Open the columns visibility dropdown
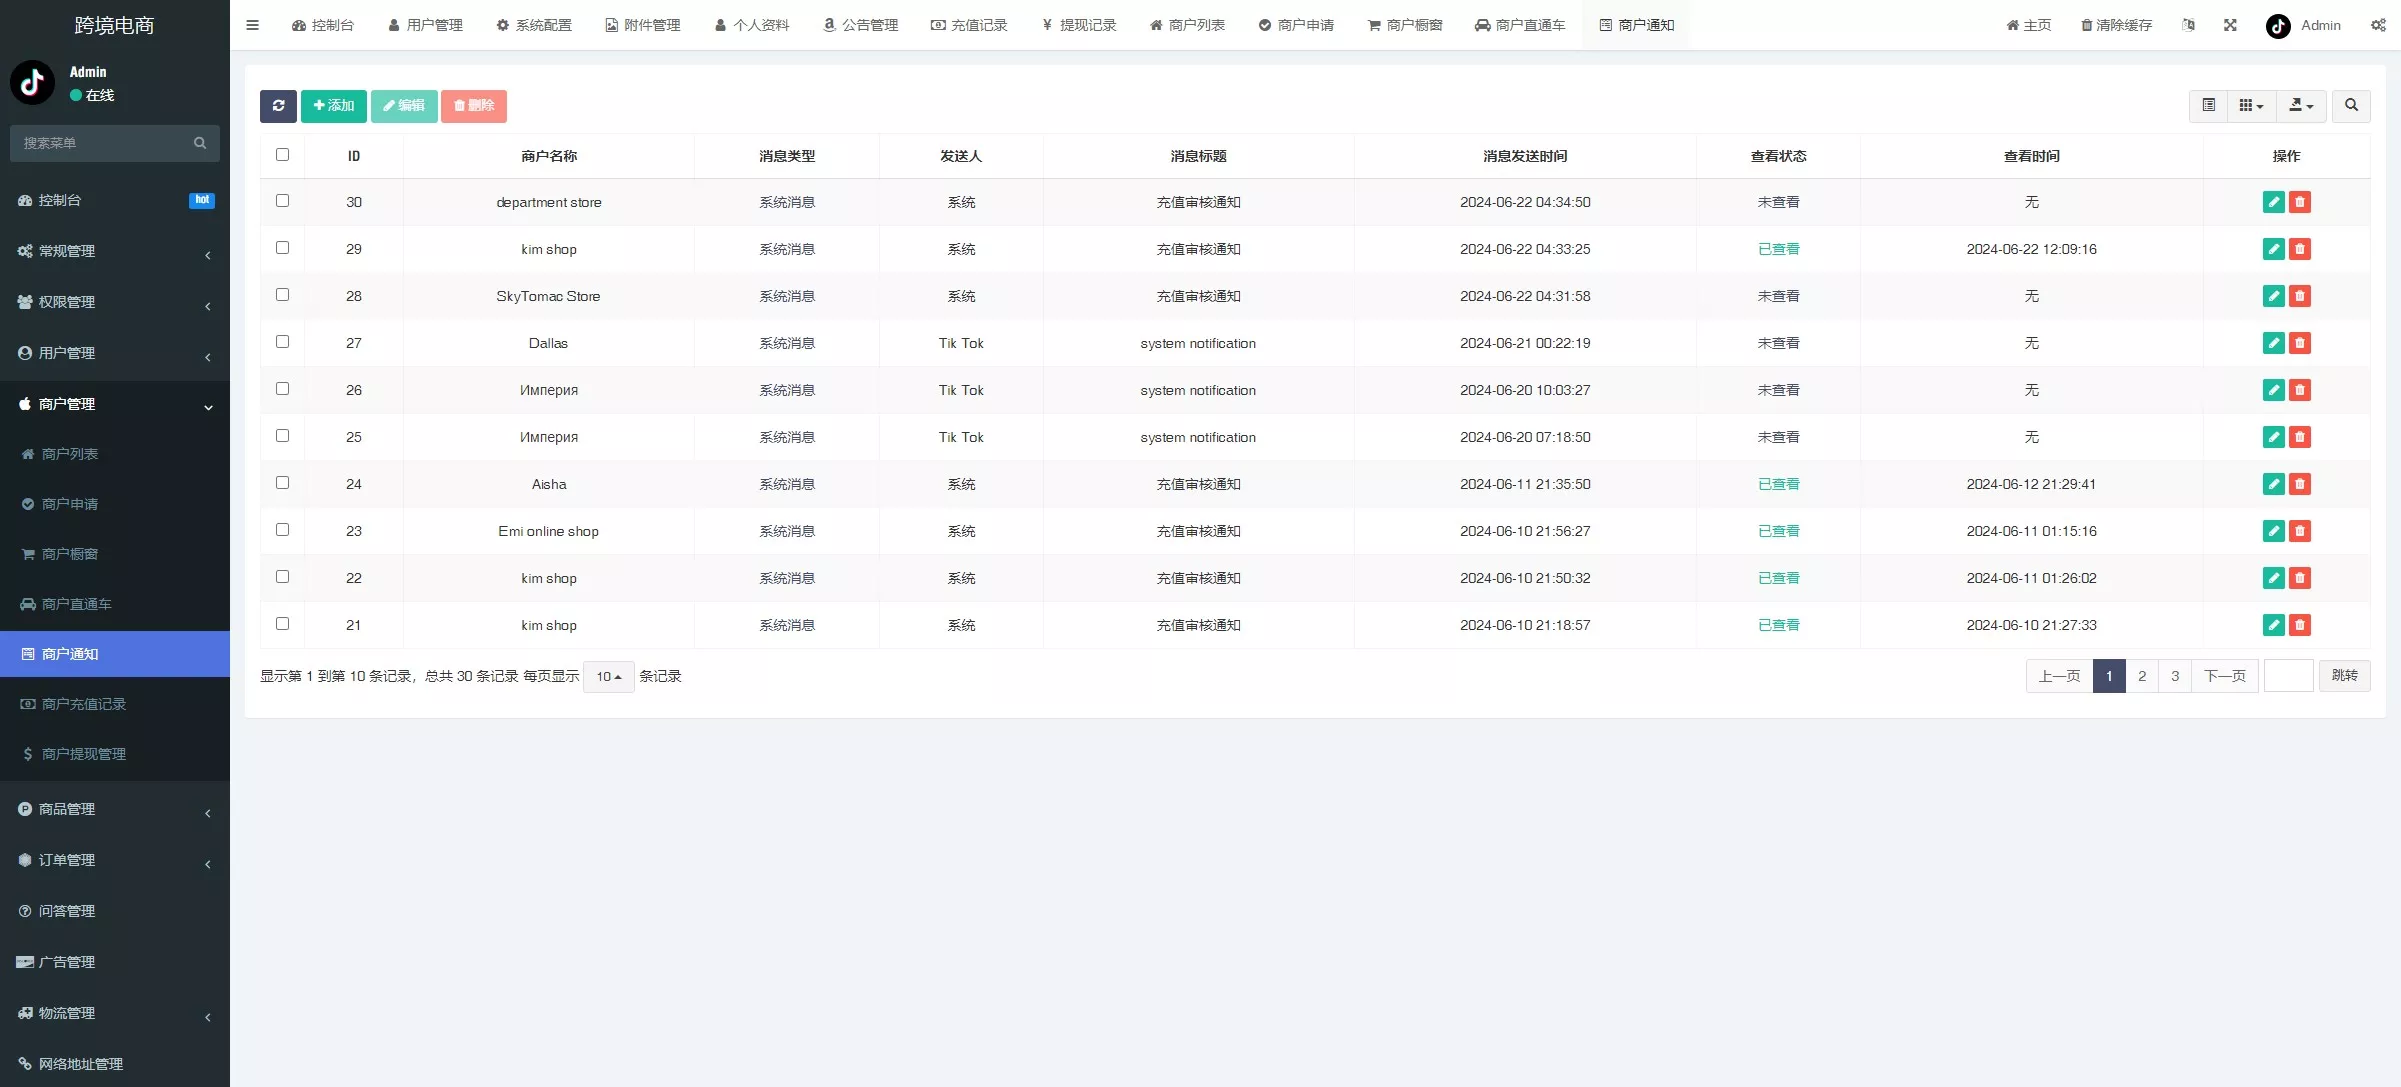 click(2250, 106)
